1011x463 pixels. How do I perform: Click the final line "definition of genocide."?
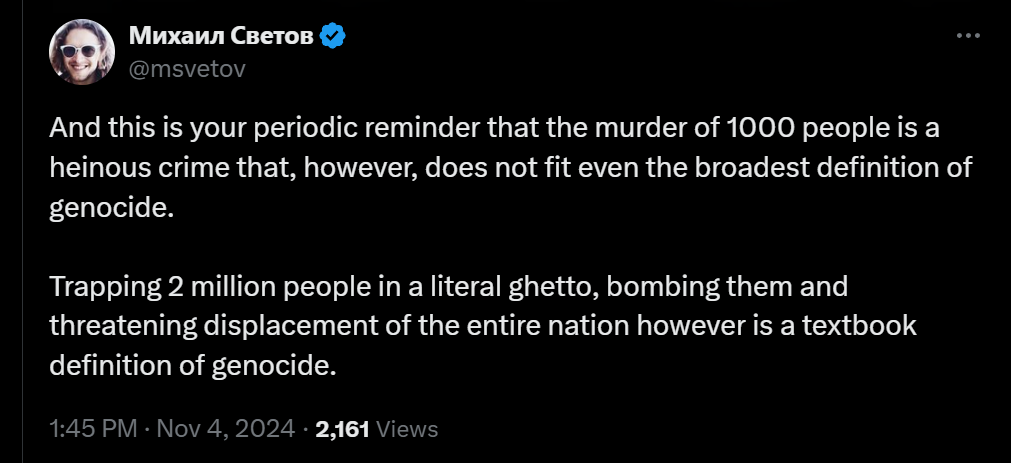pos(190,365)
